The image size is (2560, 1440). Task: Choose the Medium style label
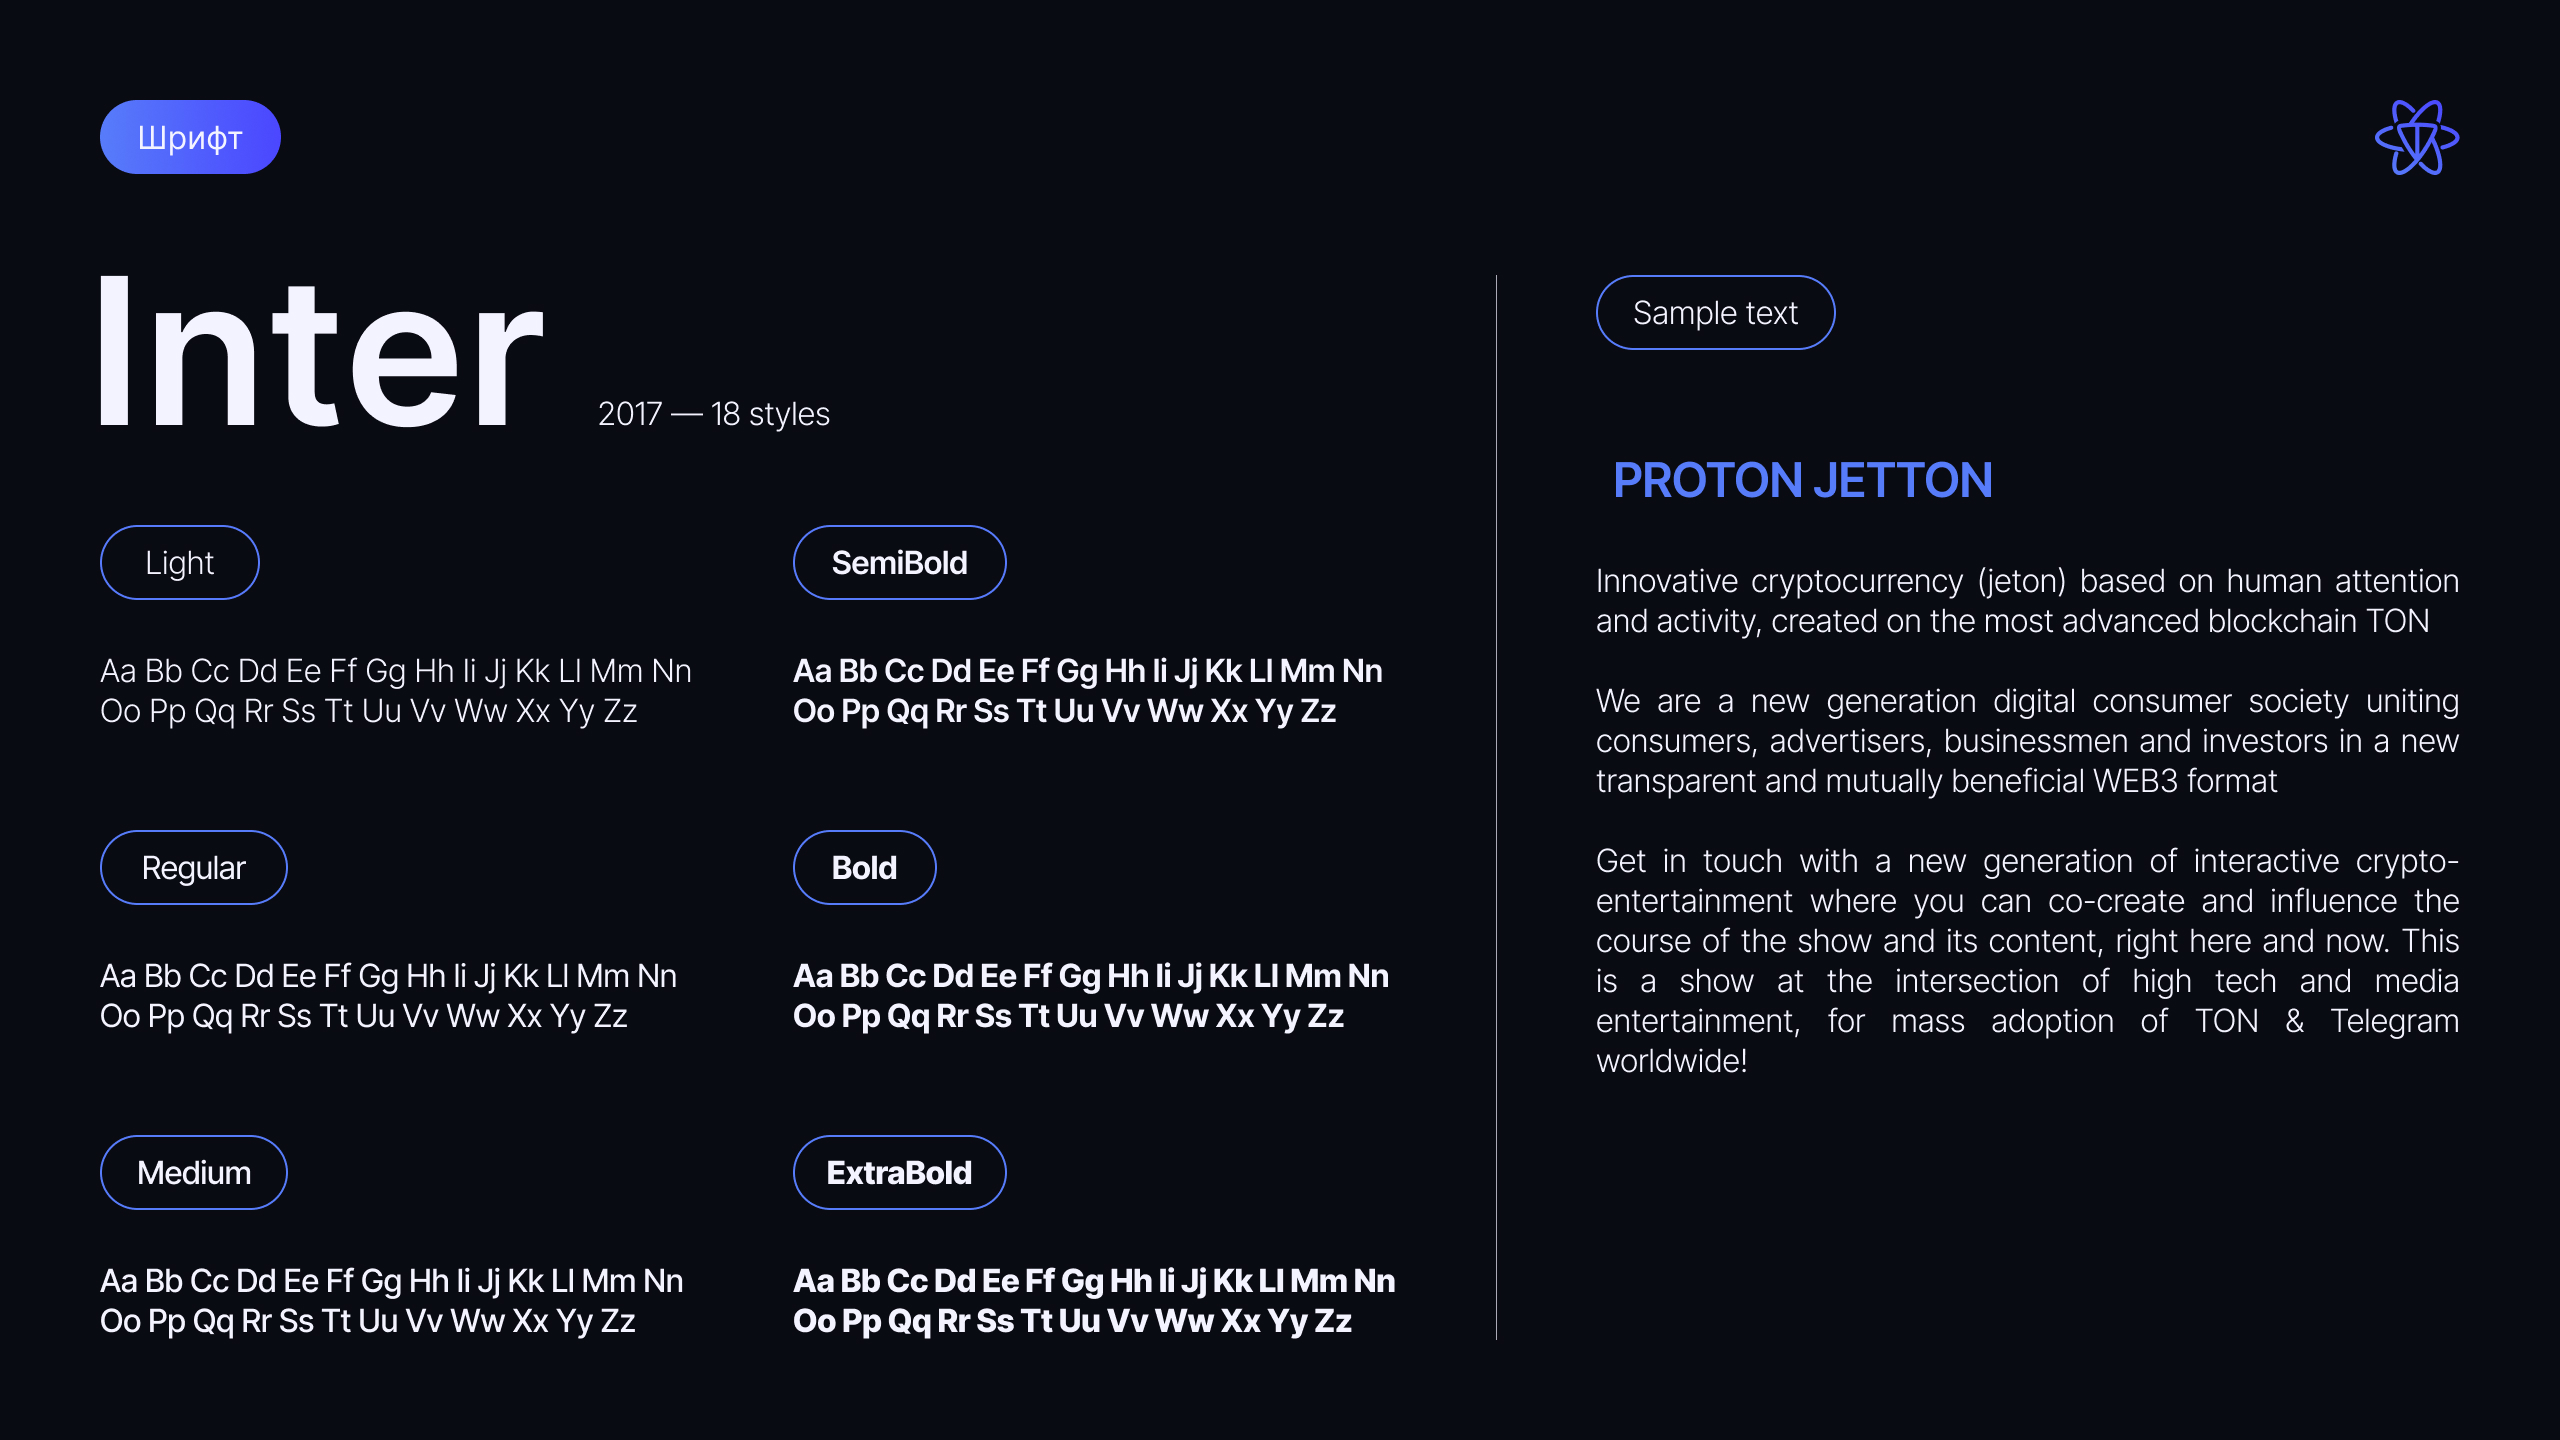(x=194, y=1173)
